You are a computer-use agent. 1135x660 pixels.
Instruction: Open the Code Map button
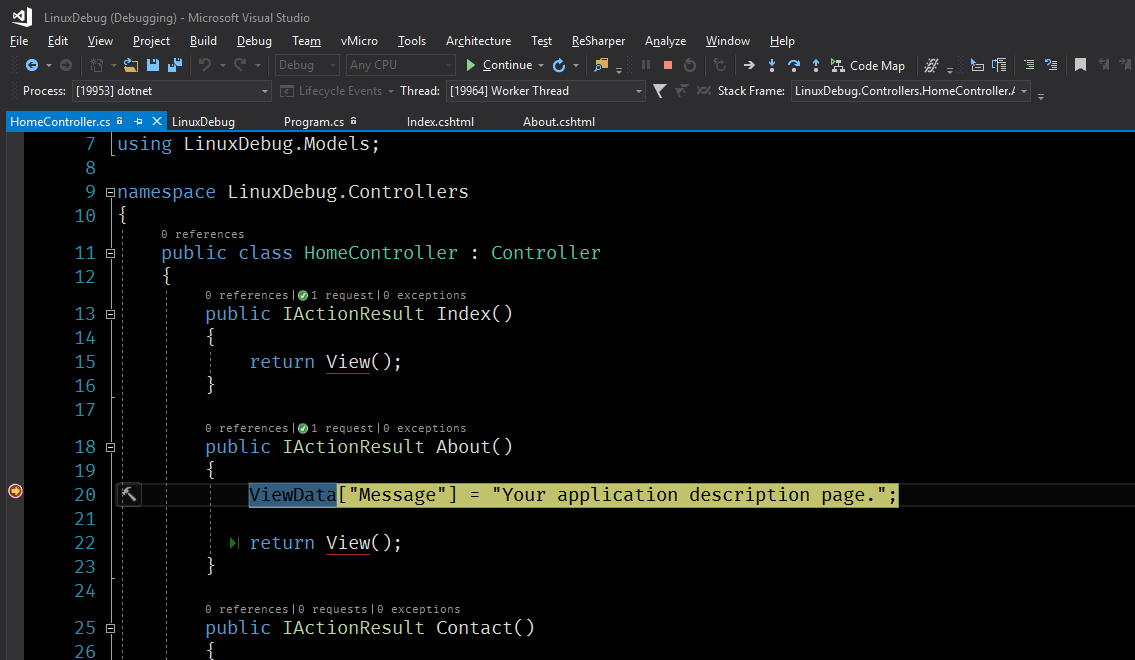coord(868,65)
